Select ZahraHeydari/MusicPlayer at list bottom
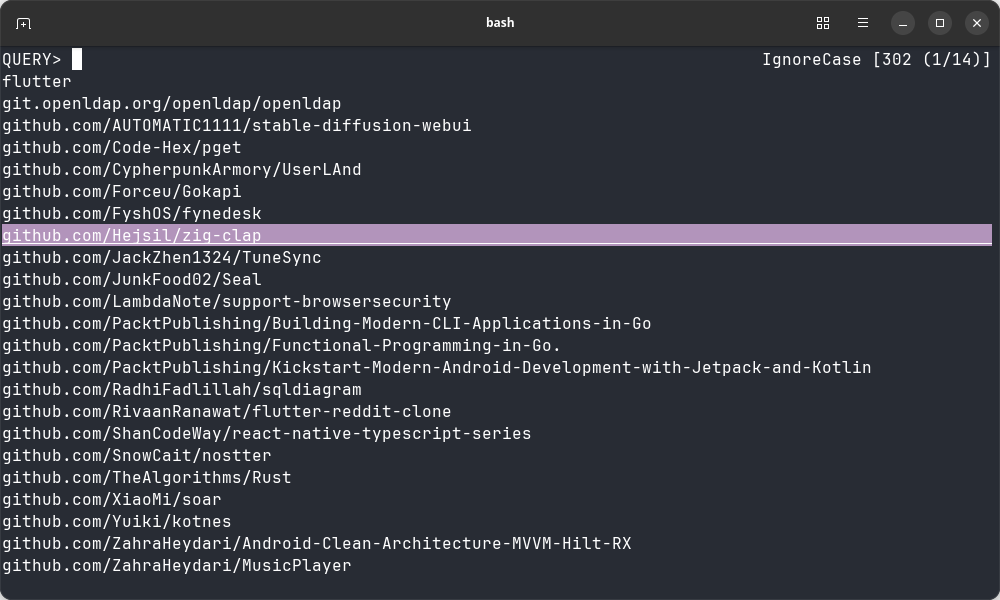The image size is (1000, 600). pyautogui.click(x=176, y=566)
